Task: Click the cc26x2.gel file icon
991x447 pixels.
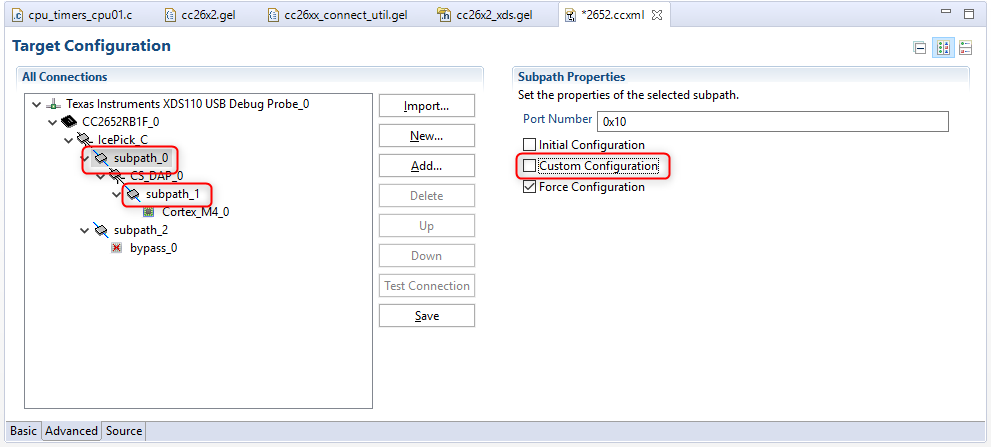Action: coord(169,15)
